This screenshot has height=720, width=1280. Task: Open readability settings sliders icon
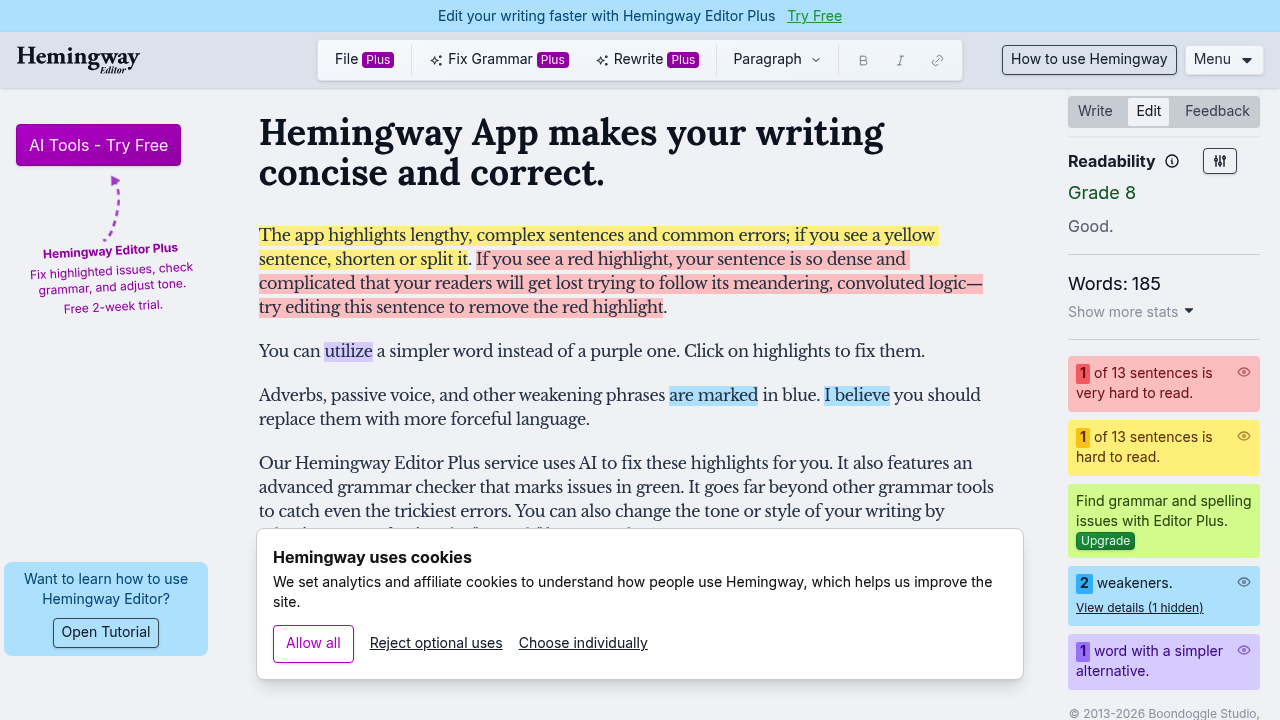tap(1220, 161)
